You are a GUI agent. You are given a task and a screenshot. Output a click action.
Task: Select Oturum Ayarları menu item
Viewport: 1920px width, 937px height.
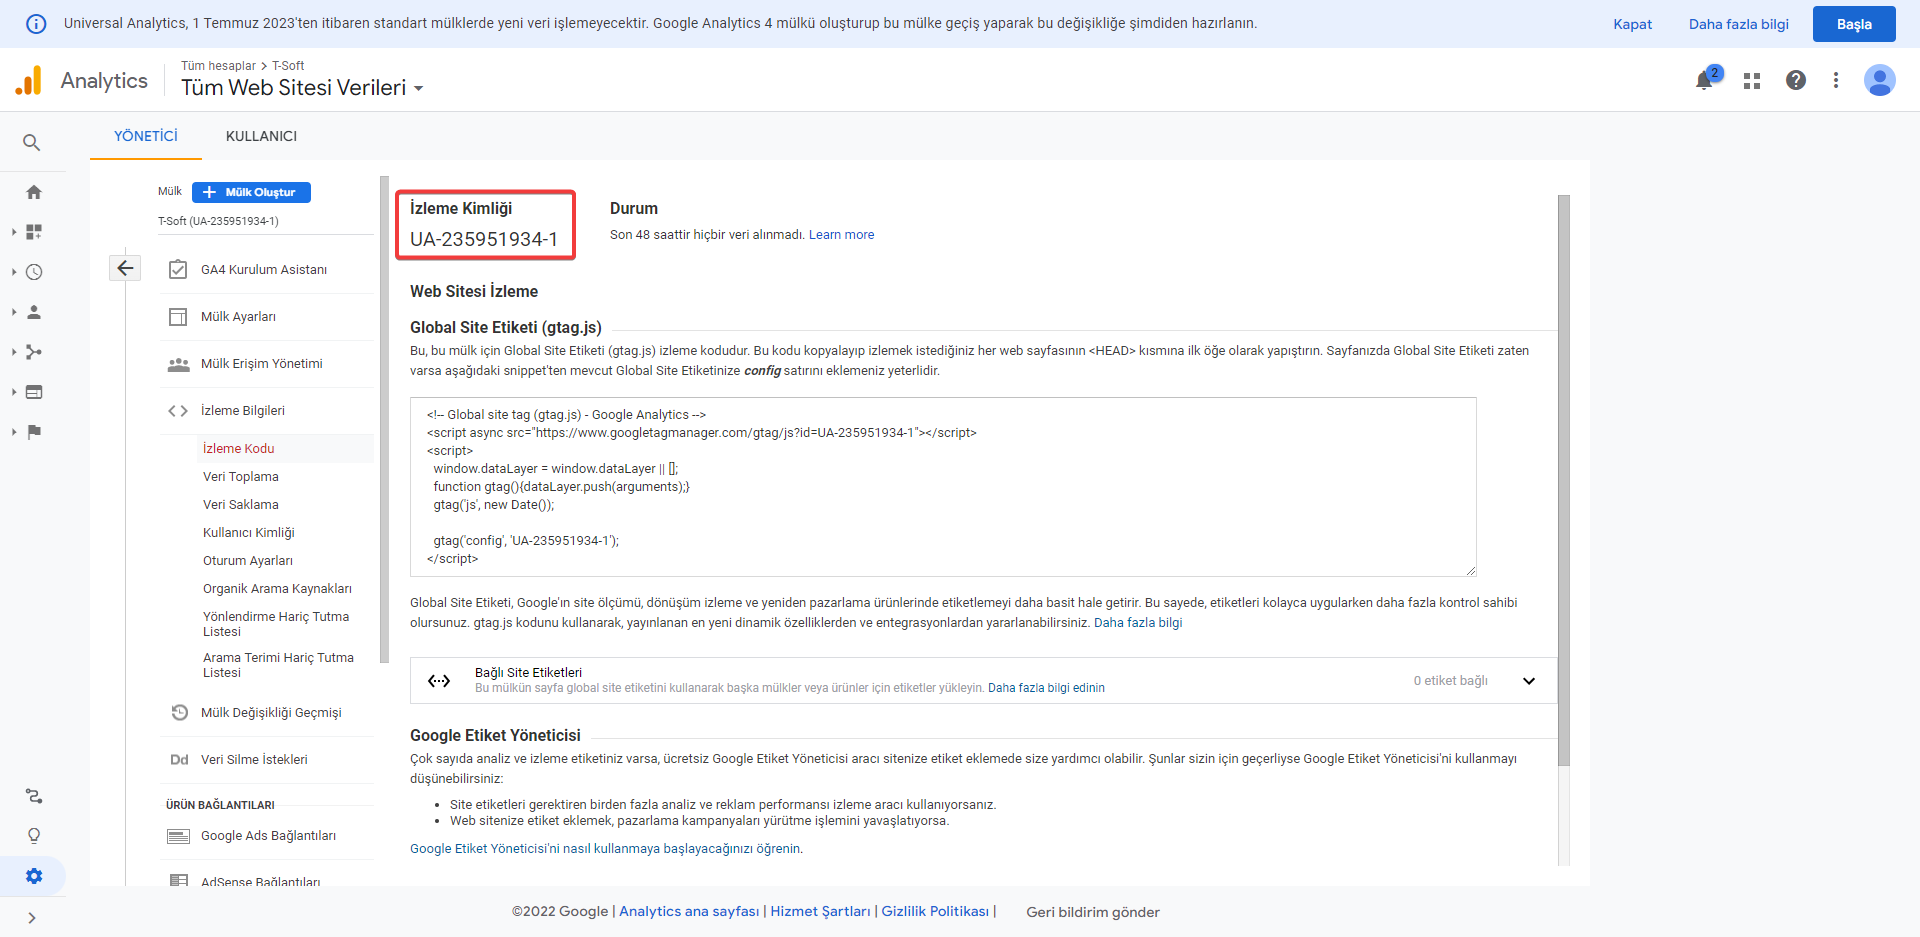click(248, 561)
